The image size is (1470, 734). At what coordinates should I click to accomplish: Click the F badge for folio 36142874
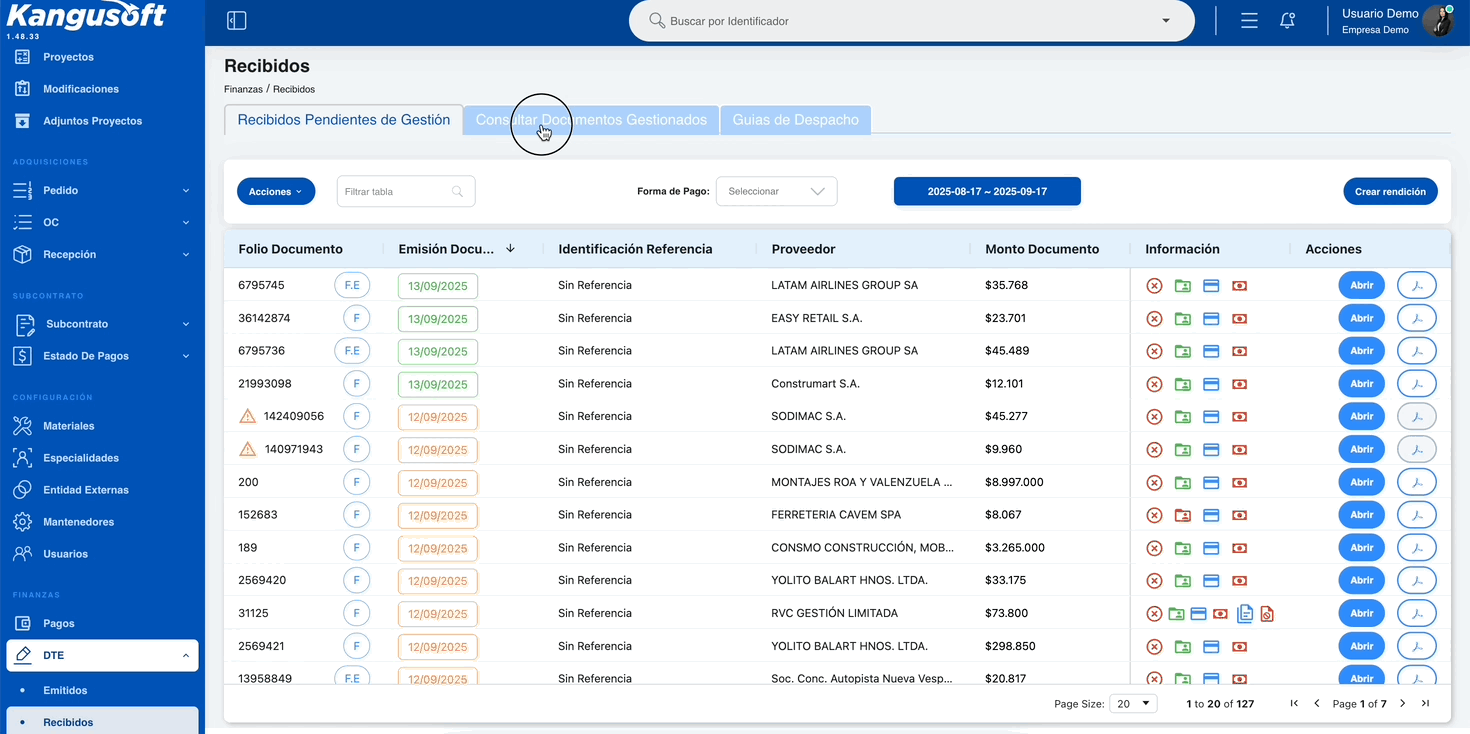[x=356, y=318]
